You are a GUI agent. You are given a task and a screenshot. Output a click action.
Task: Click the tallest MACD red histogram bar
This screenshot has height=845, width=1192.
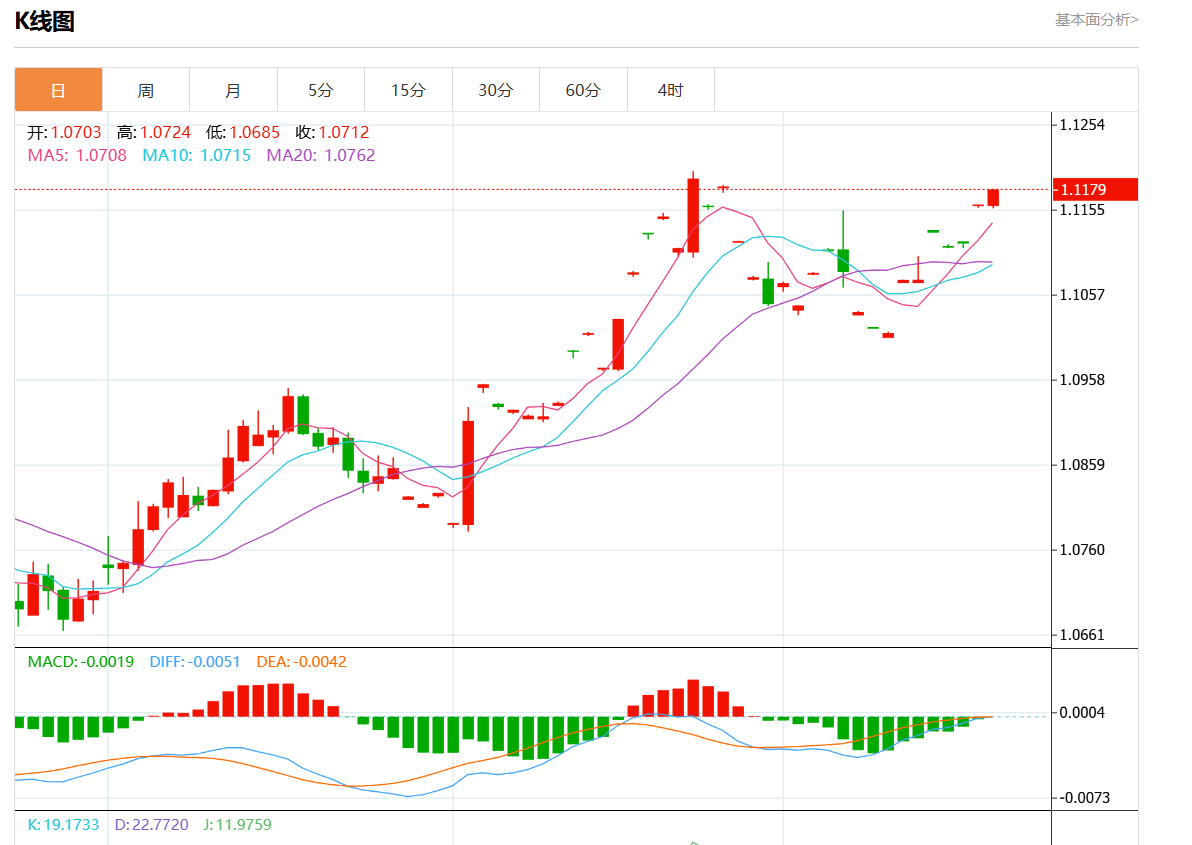coord(693,698)
